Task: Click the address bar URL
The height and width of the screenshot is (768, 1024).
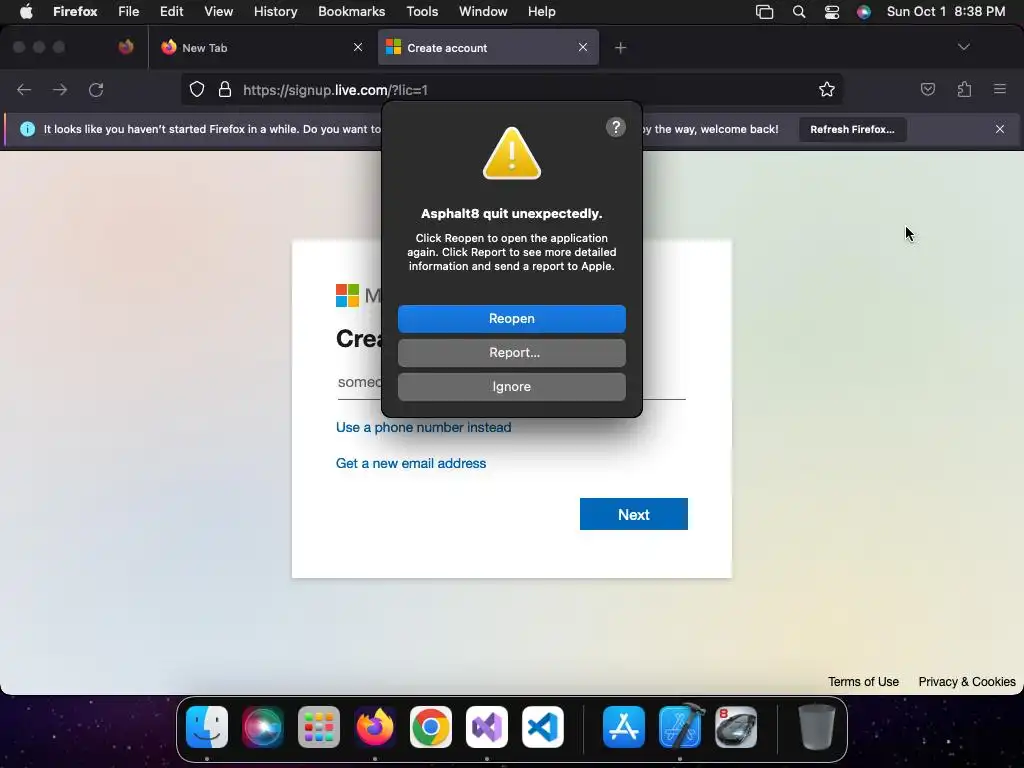Action: [x=335, y=90]
